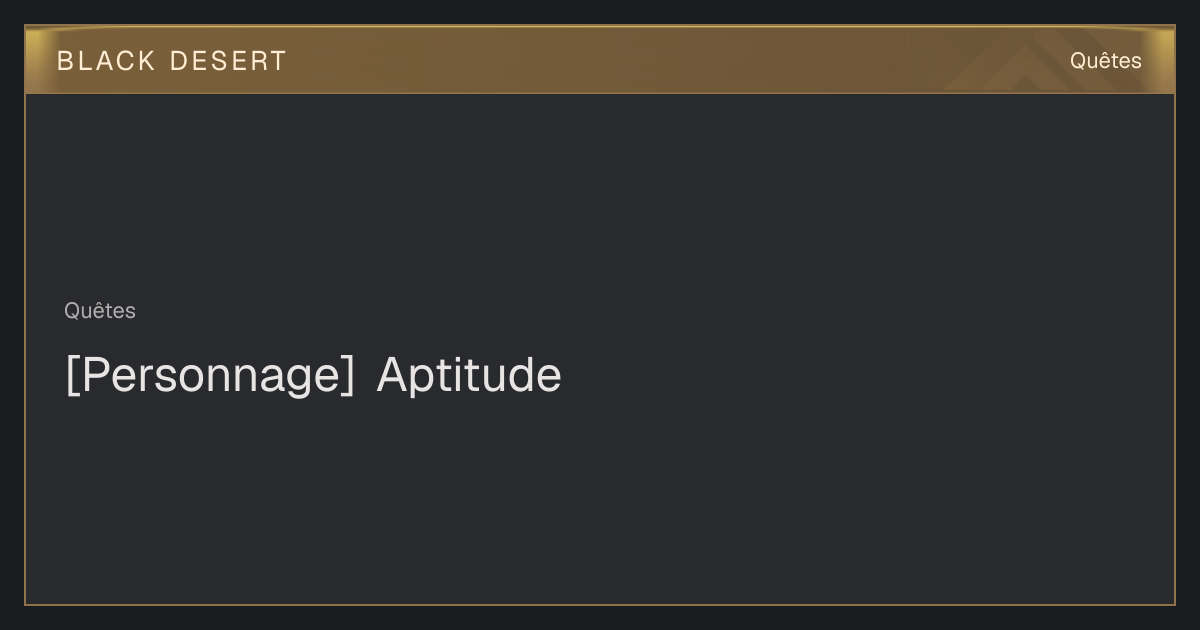Image resolution: width=1200 pixels, height=630 pixels.
Task: Click the gold banner's right glowing edge
Action: 1162,60
